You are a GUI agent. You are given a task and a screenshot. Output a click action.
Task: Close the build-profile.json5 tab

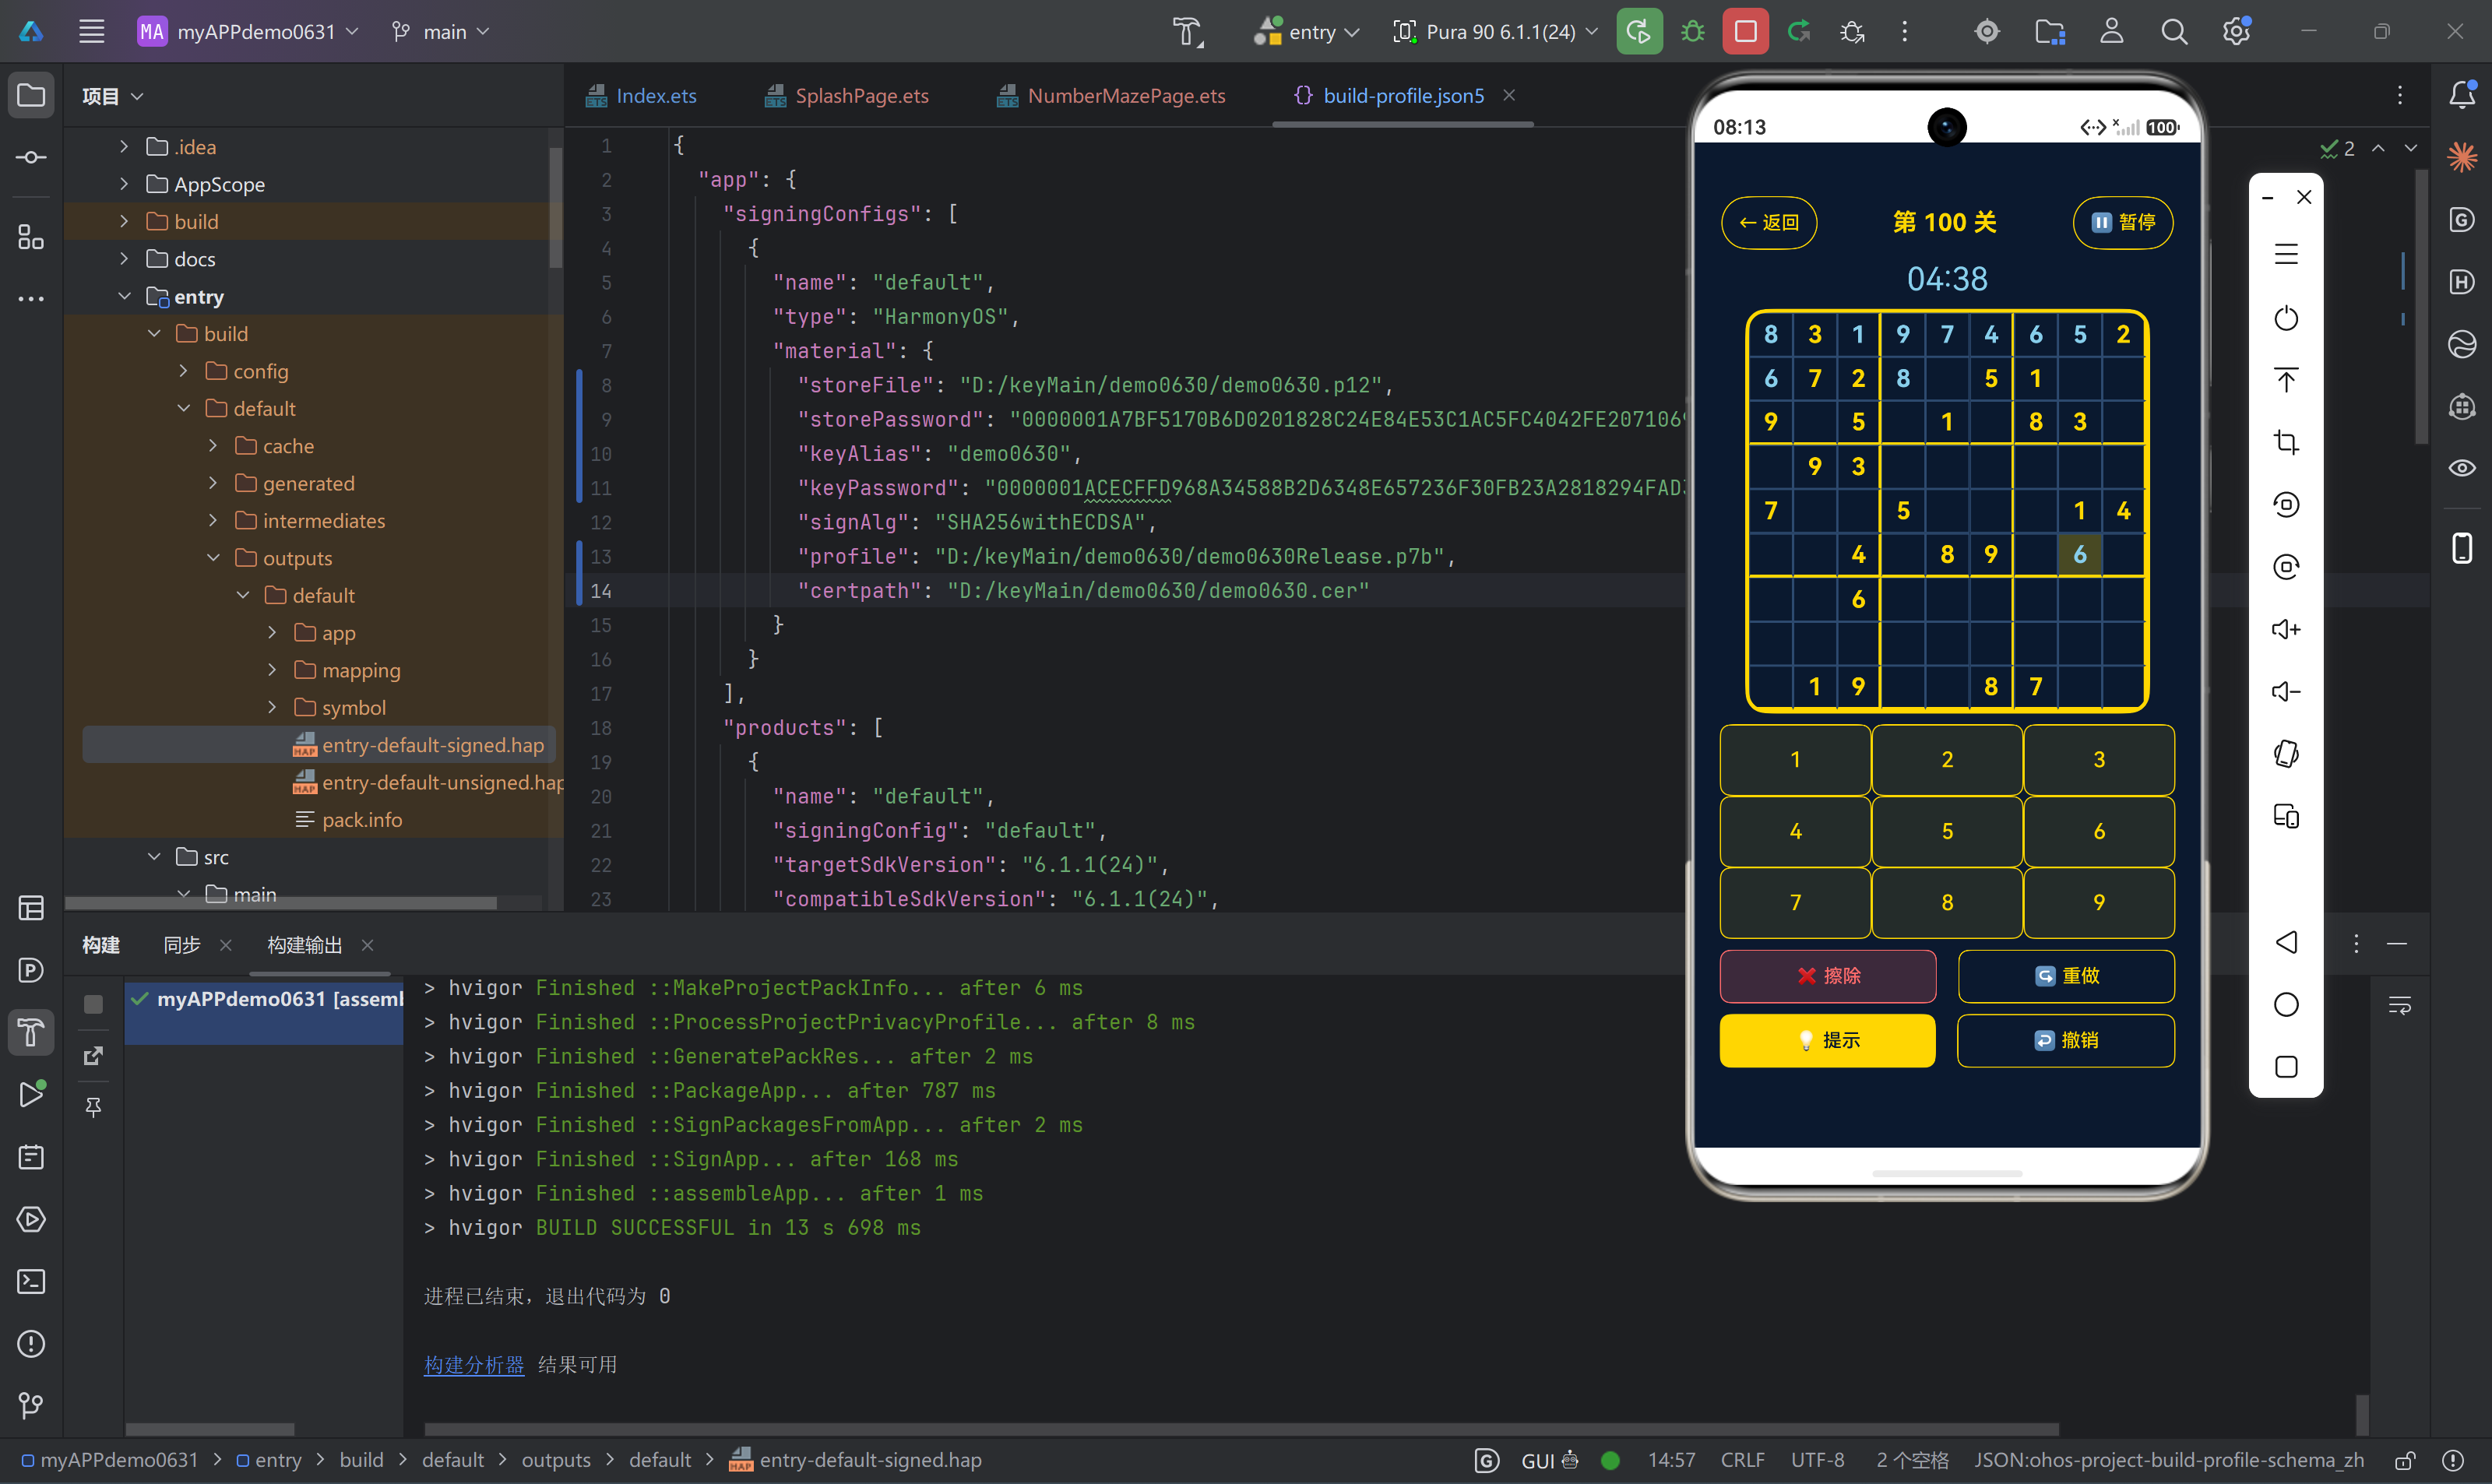[1509, 95]
